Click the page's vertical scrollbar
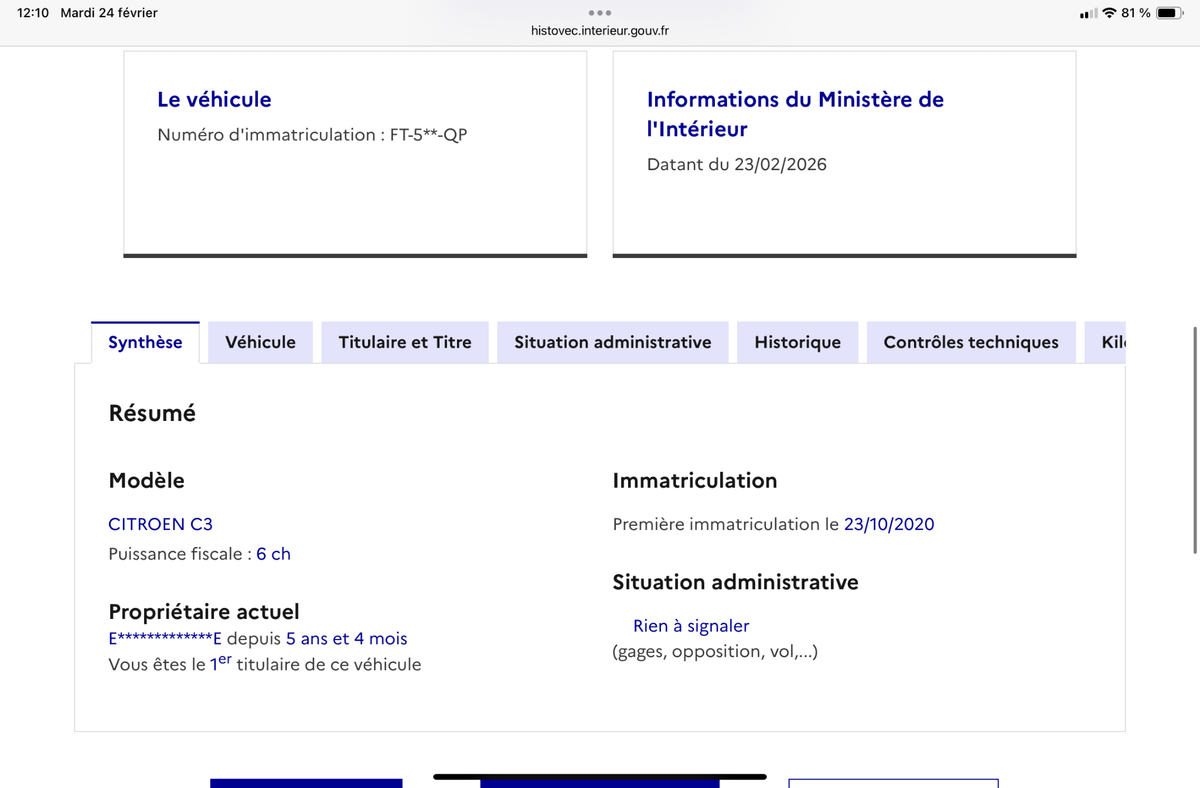Screen dimensions: 1200x788 (x=1195, y=440)
